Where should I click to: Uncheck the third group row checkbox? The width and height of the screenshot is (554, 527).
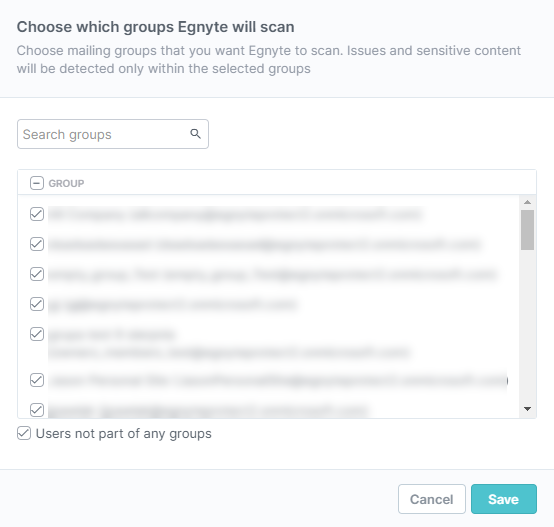(37, 274)
